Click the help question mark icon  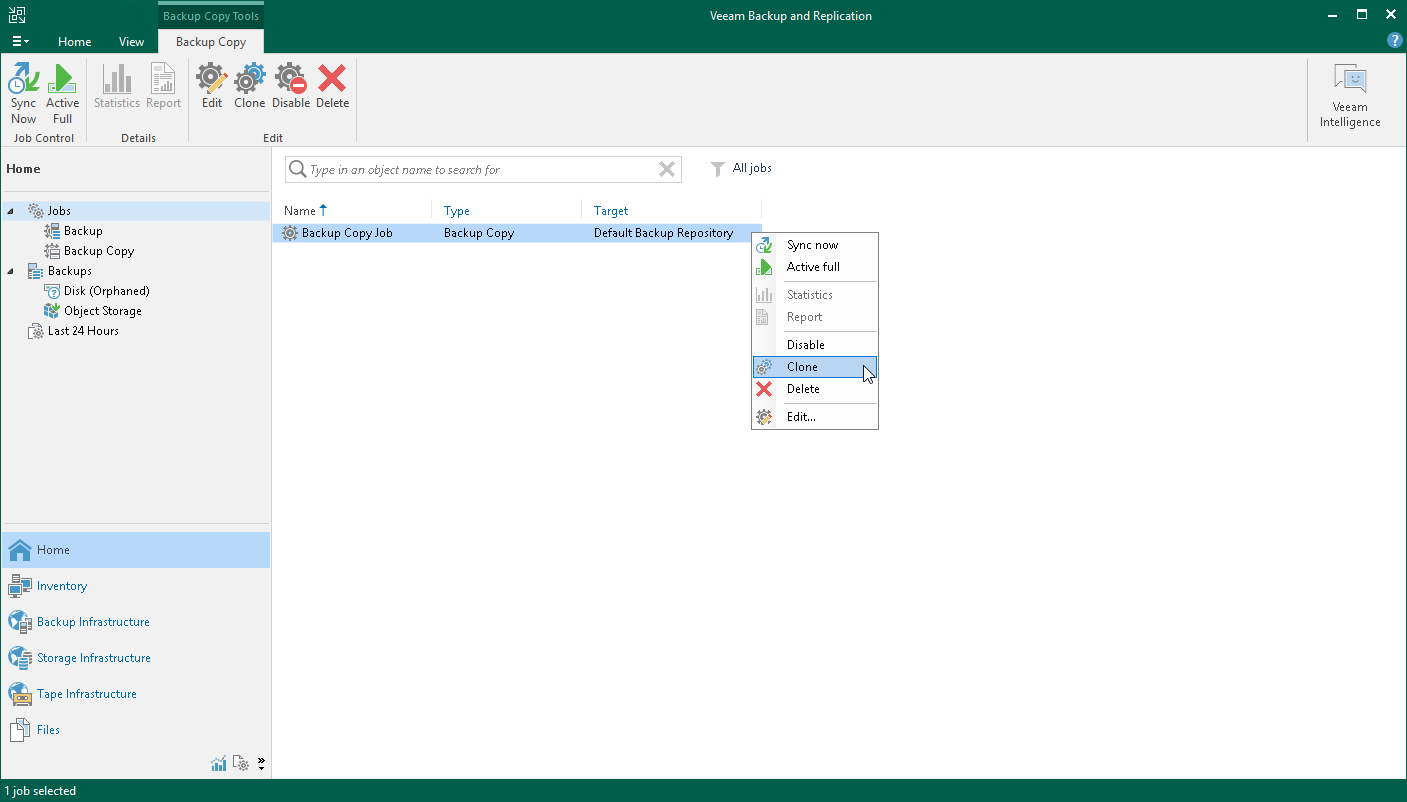click(1395, 40)
